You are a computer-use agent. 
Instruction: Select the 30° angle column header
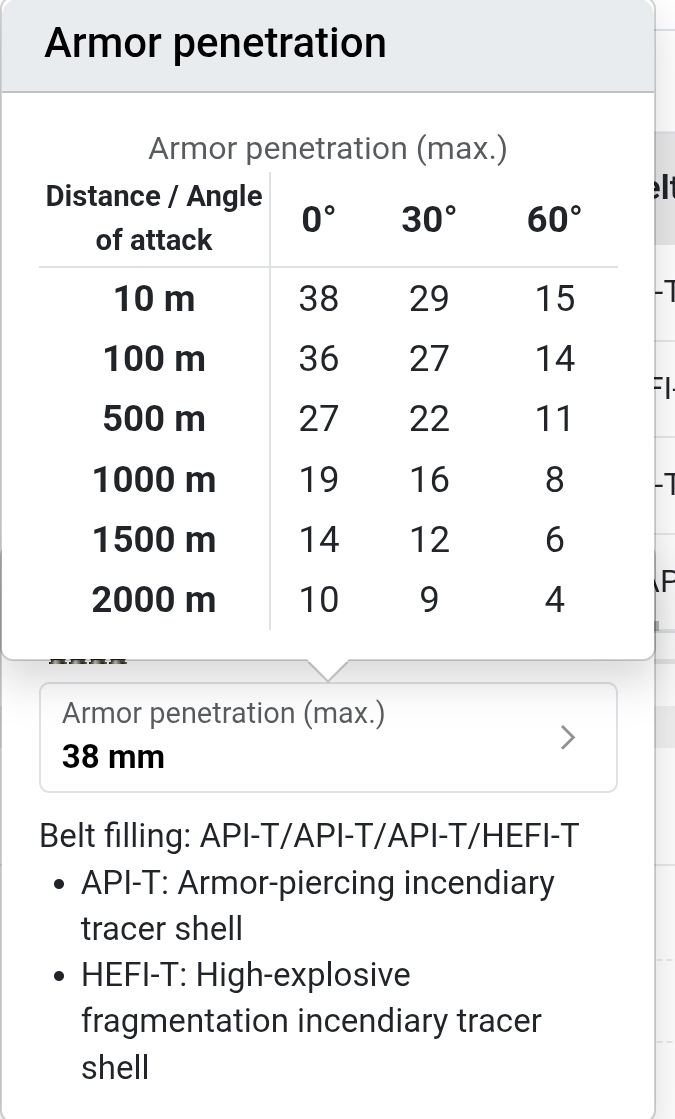click(429, 219)
